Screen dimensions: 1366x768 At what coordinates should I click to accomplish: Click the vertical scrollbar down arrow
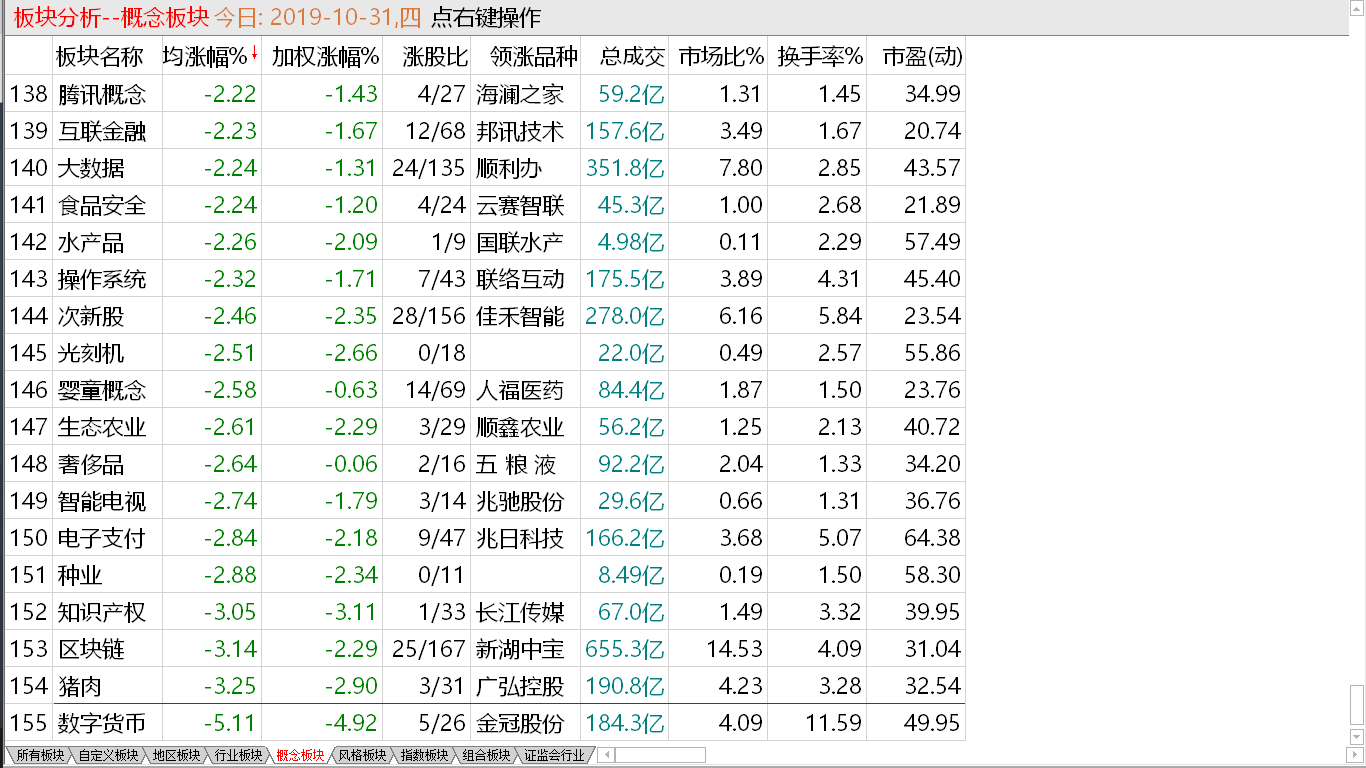pyautogui.click(x=1356, y=738)
